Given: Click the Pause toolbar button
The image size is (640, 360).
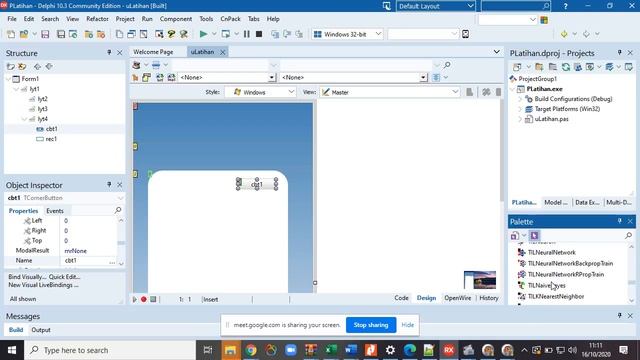Looking at the screenshot, I should (x=247, y=34).
